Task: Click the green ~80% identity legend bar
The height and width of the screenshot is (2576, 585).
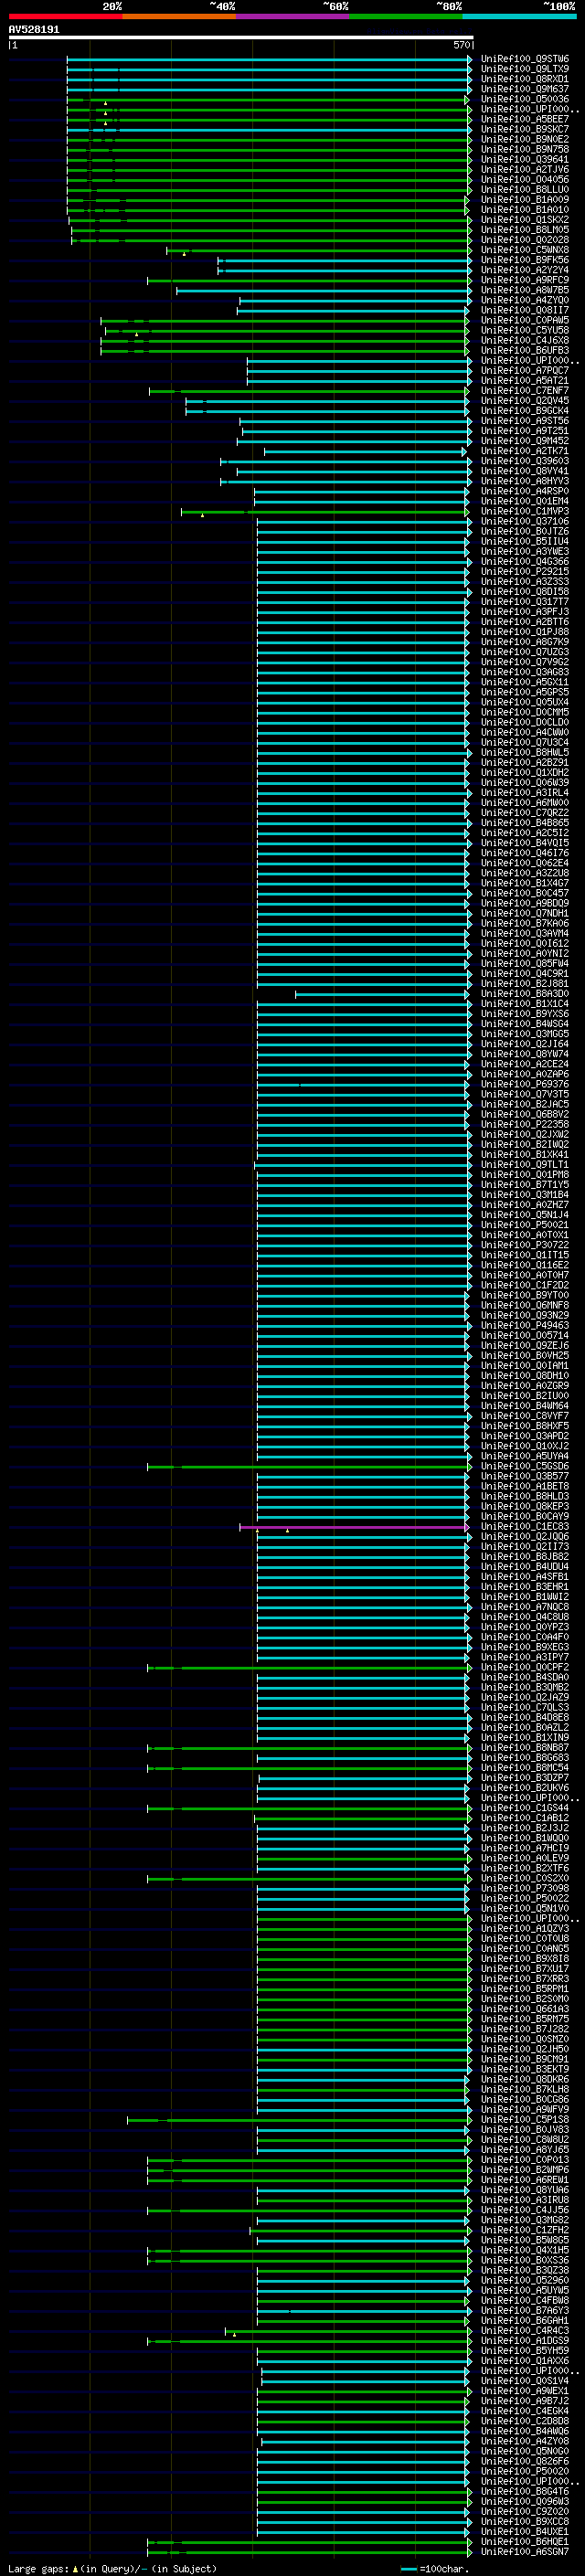Action: 406,16
